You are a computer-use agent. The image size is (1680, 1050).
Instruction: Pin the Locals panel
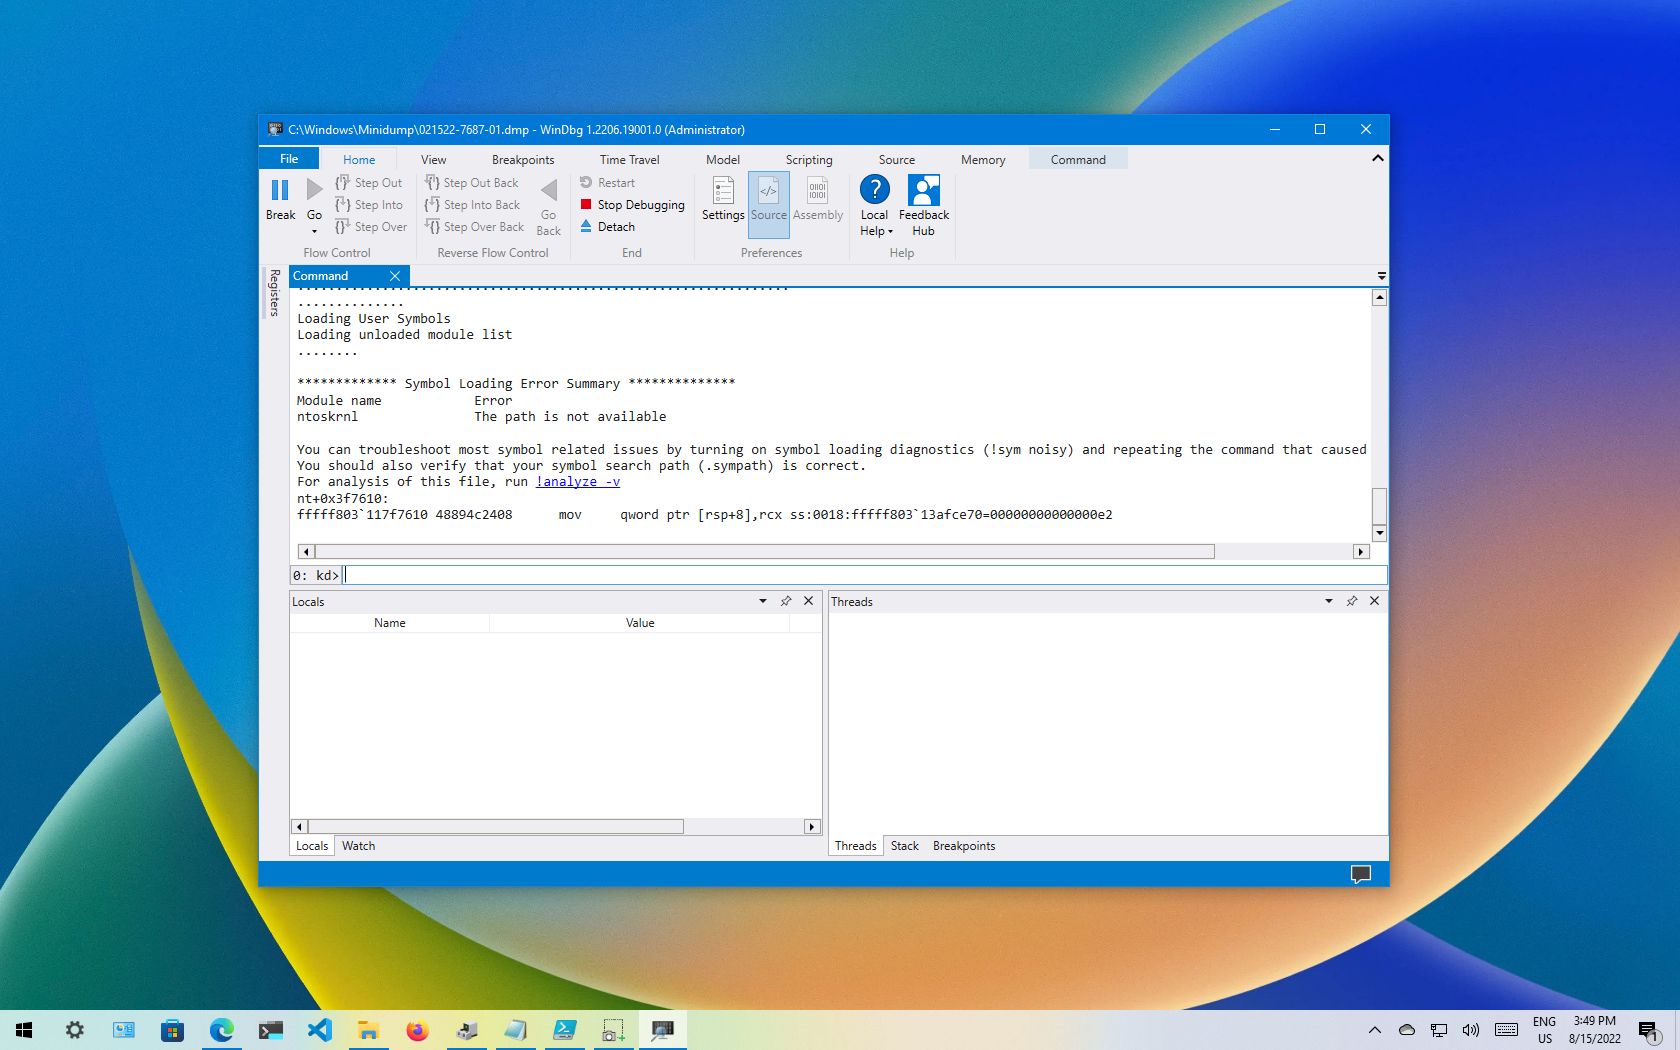[786, 601]
